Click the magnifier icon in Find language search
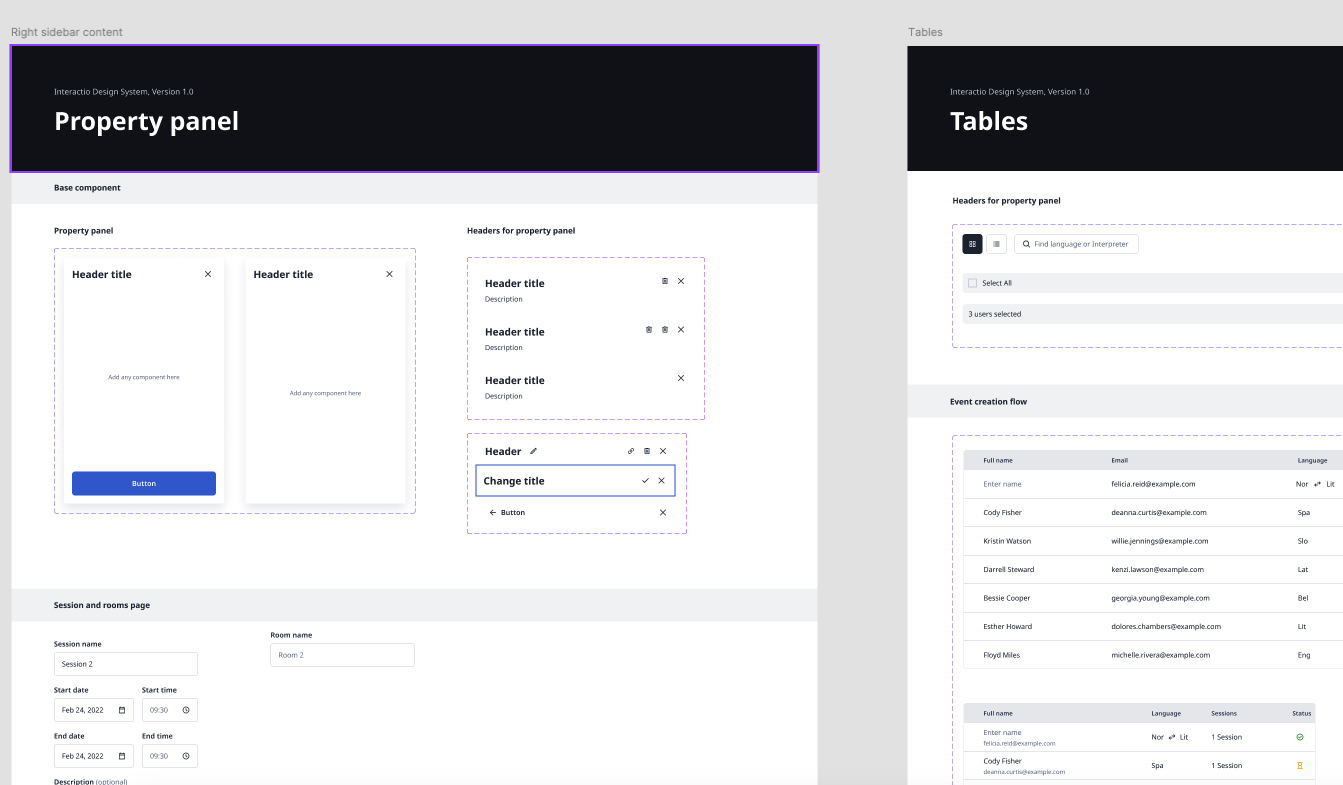1343x785 pixels. [1026, 244]
